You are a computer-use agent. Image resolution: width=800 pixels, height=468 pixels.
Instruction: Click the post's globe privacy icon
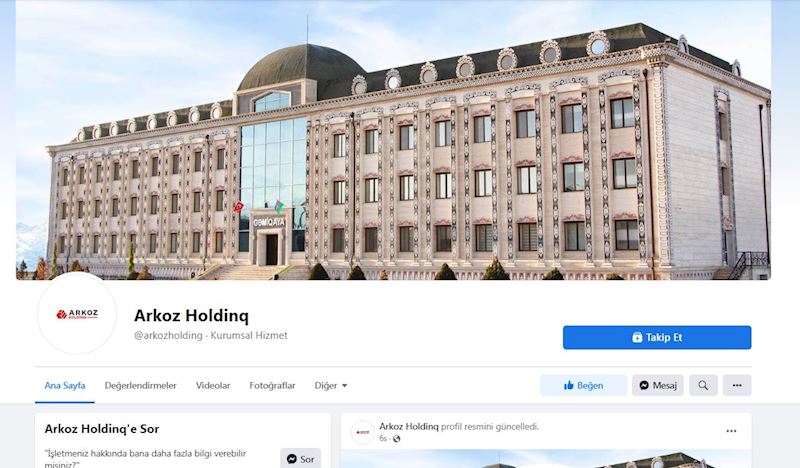tap(396, 439)
